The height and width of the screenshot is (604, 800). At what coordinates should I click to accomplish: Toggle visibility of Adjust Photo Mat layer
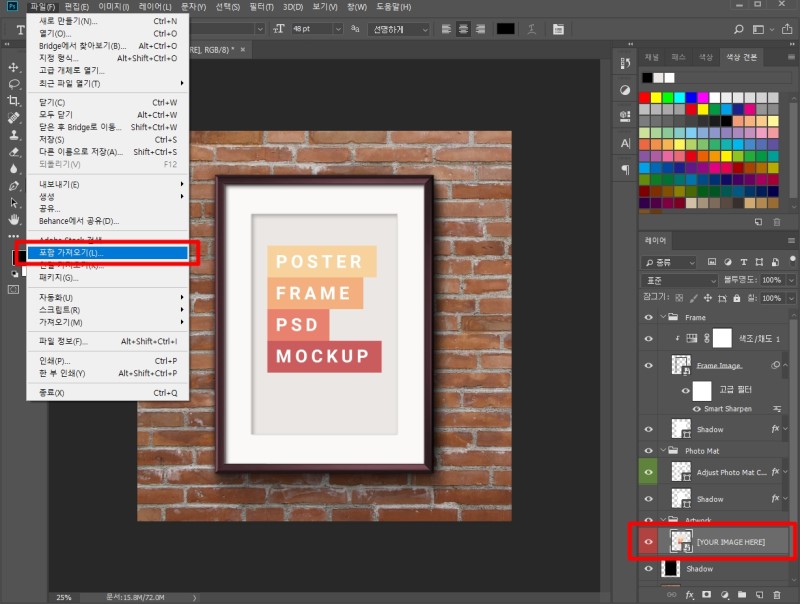[649, 471]
